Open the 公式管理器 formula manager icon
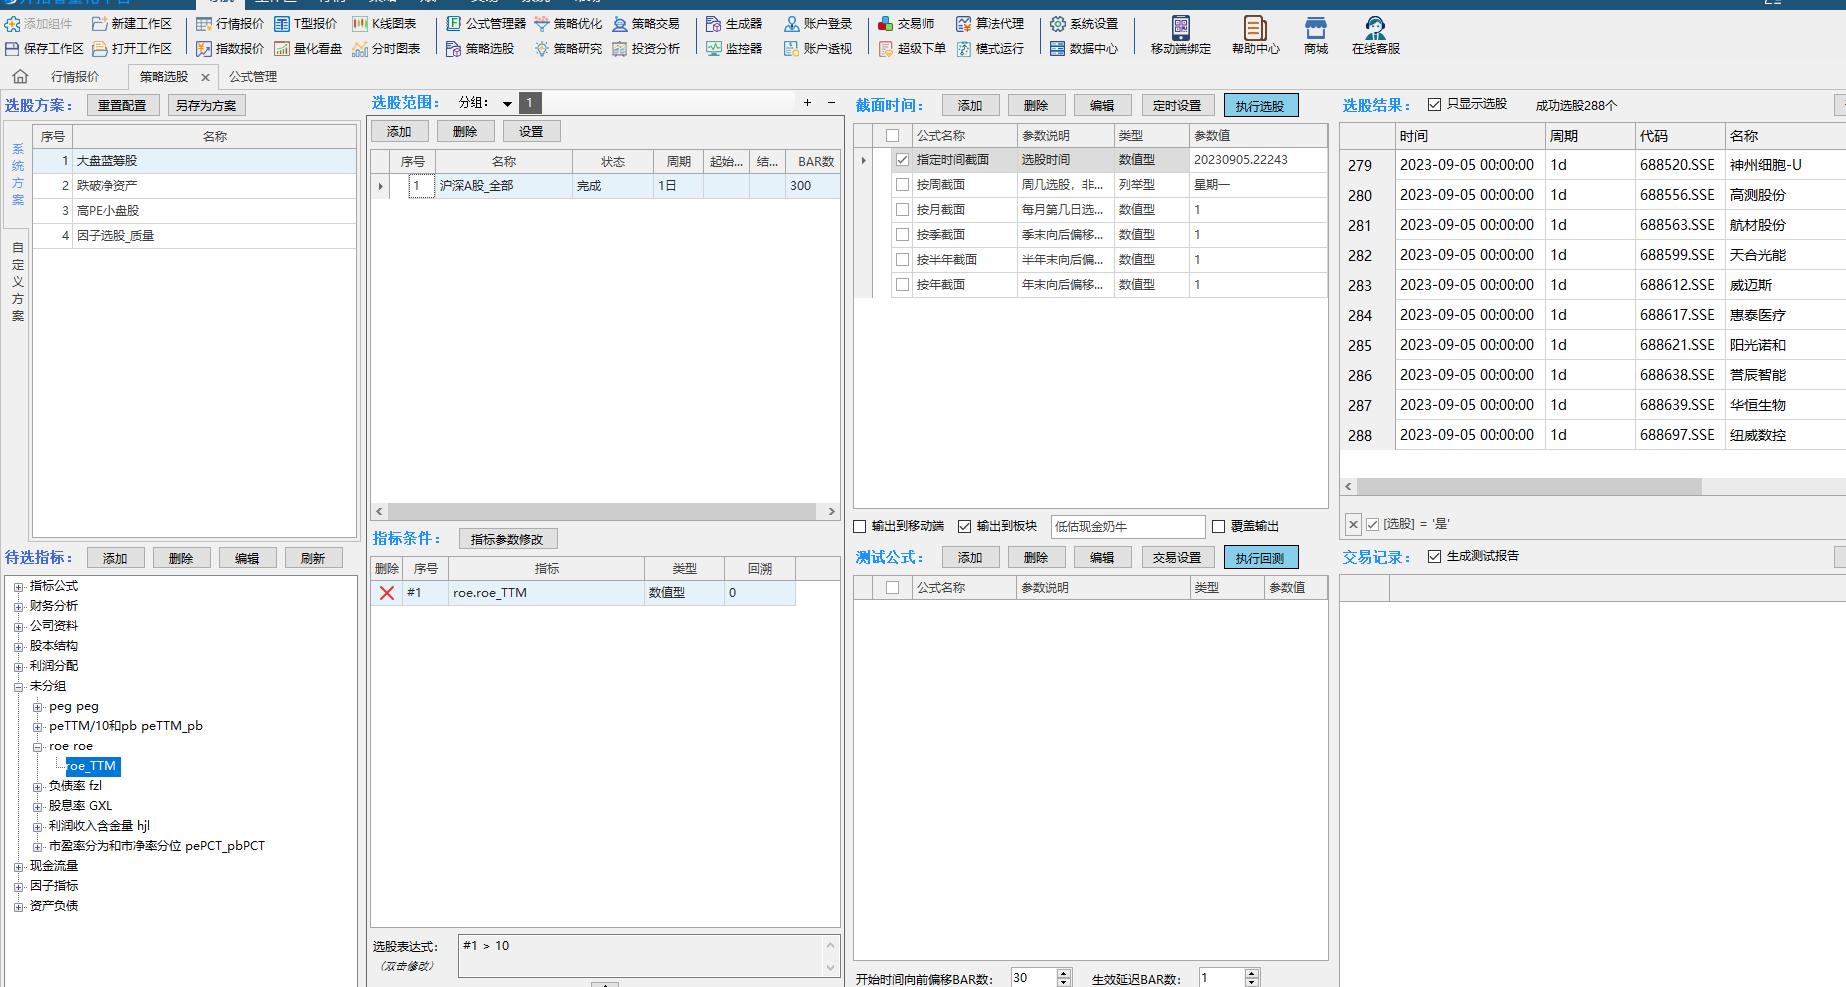 454,24
